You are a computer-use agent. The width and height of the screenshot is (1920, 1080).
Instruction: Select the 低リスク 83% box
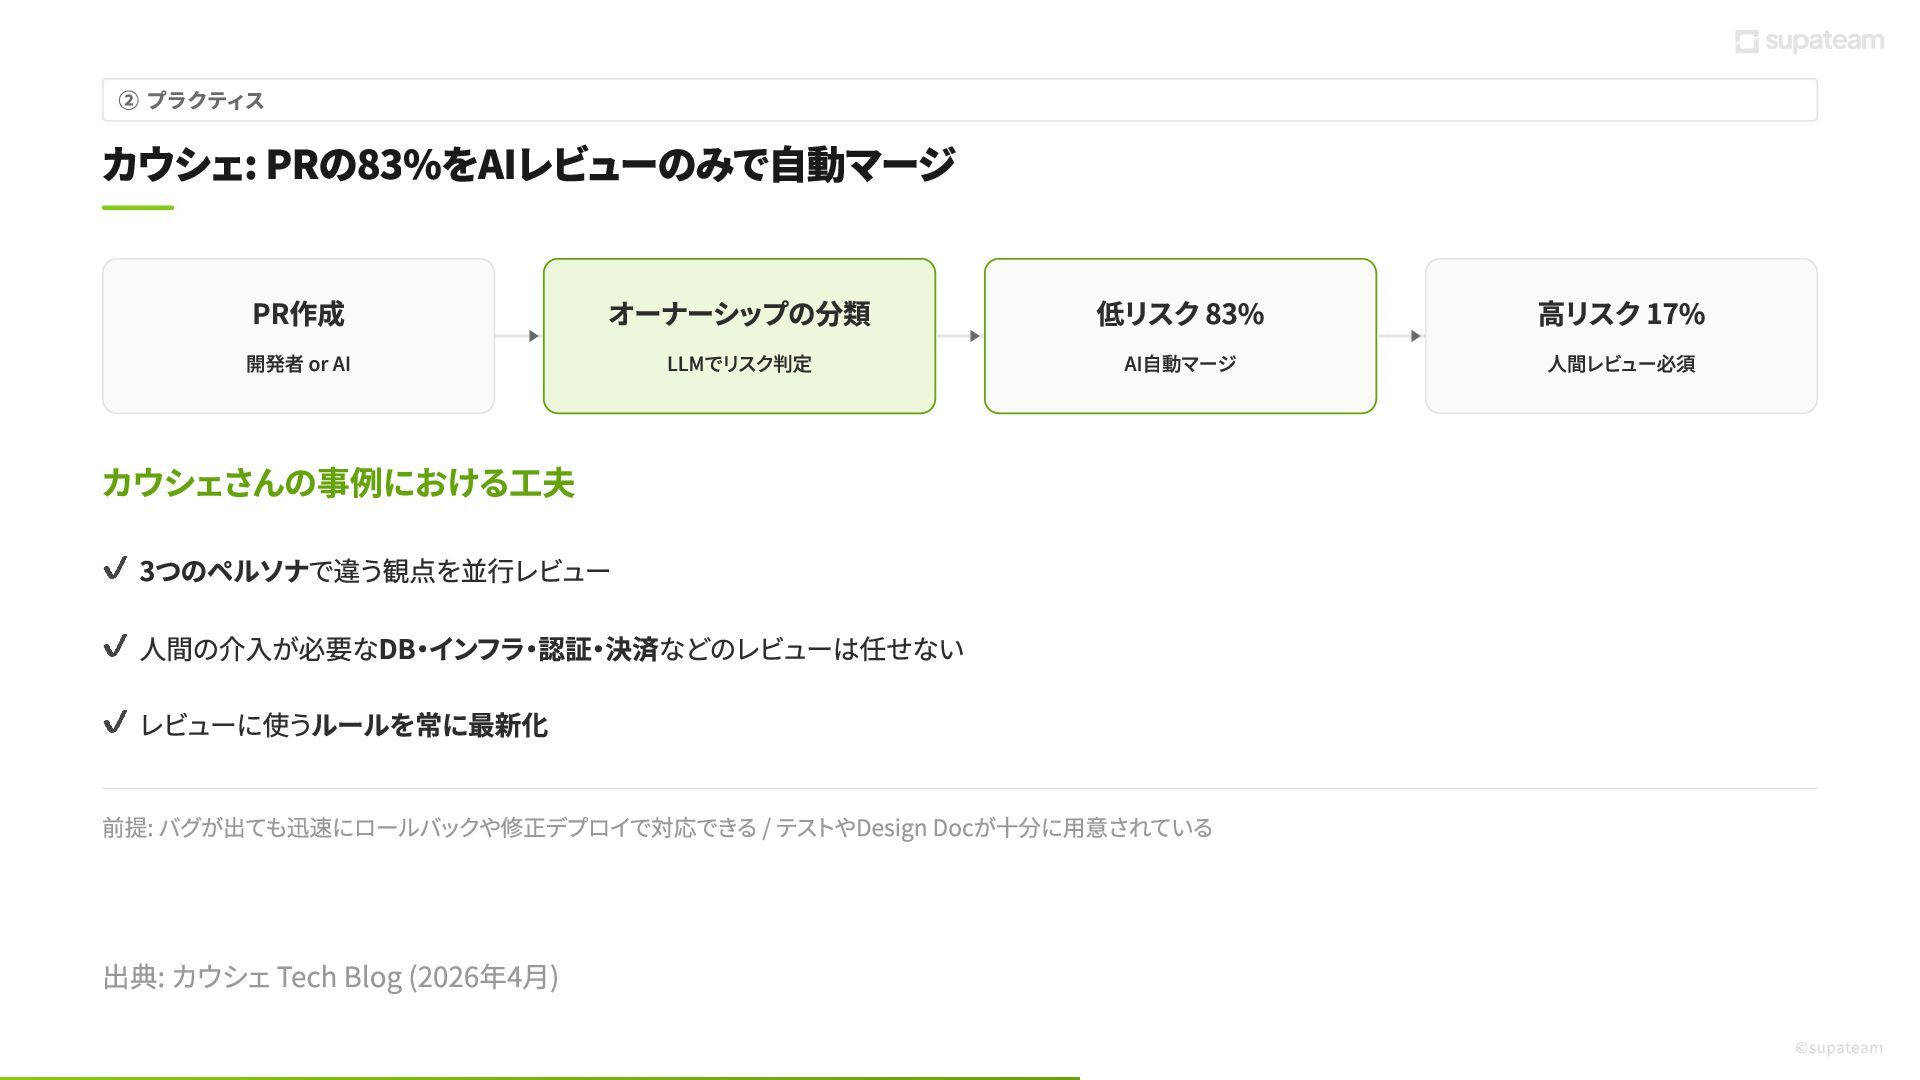(1180, 336)
